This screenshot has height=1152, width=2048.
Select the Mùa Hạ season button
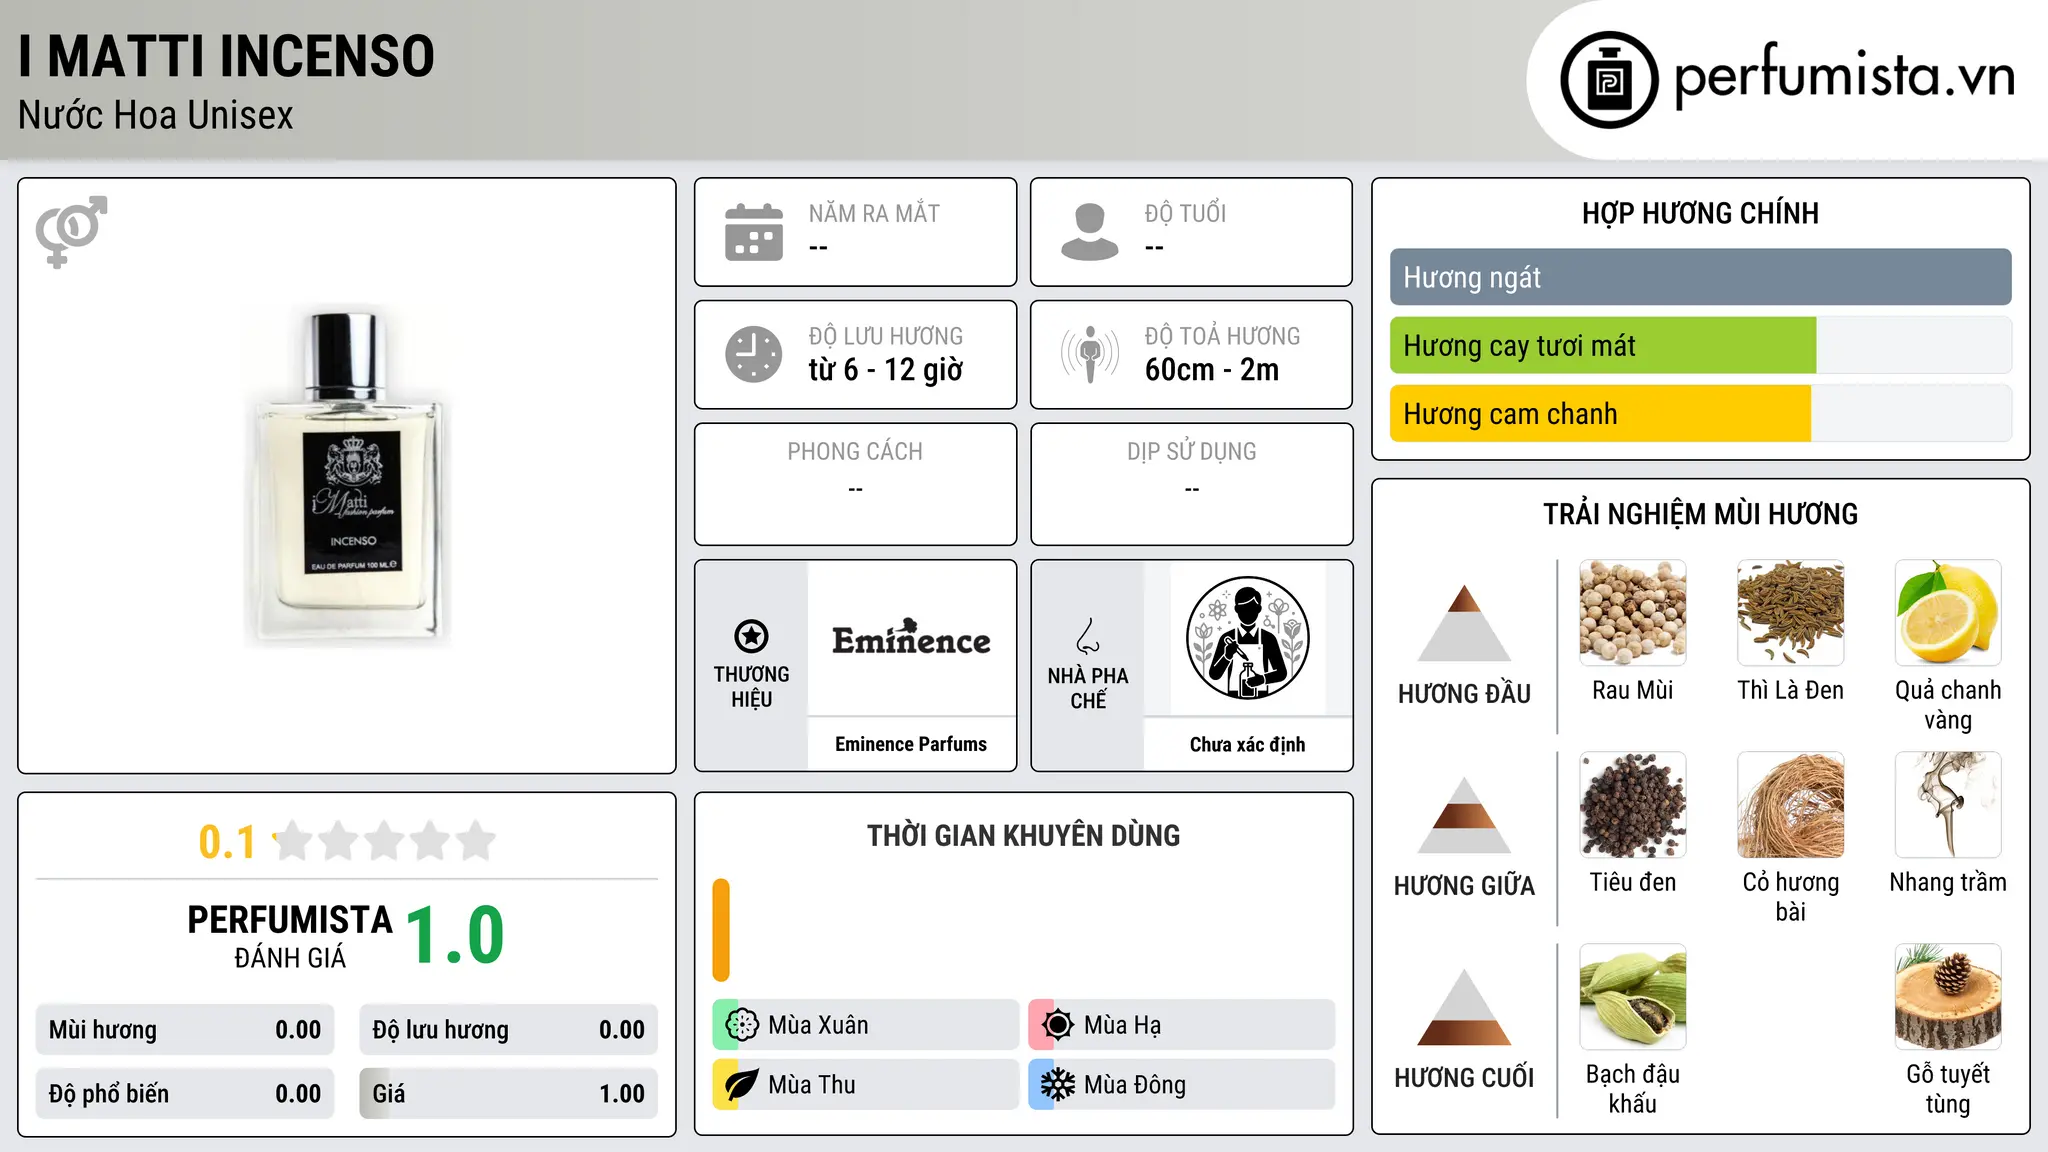1181,1025
